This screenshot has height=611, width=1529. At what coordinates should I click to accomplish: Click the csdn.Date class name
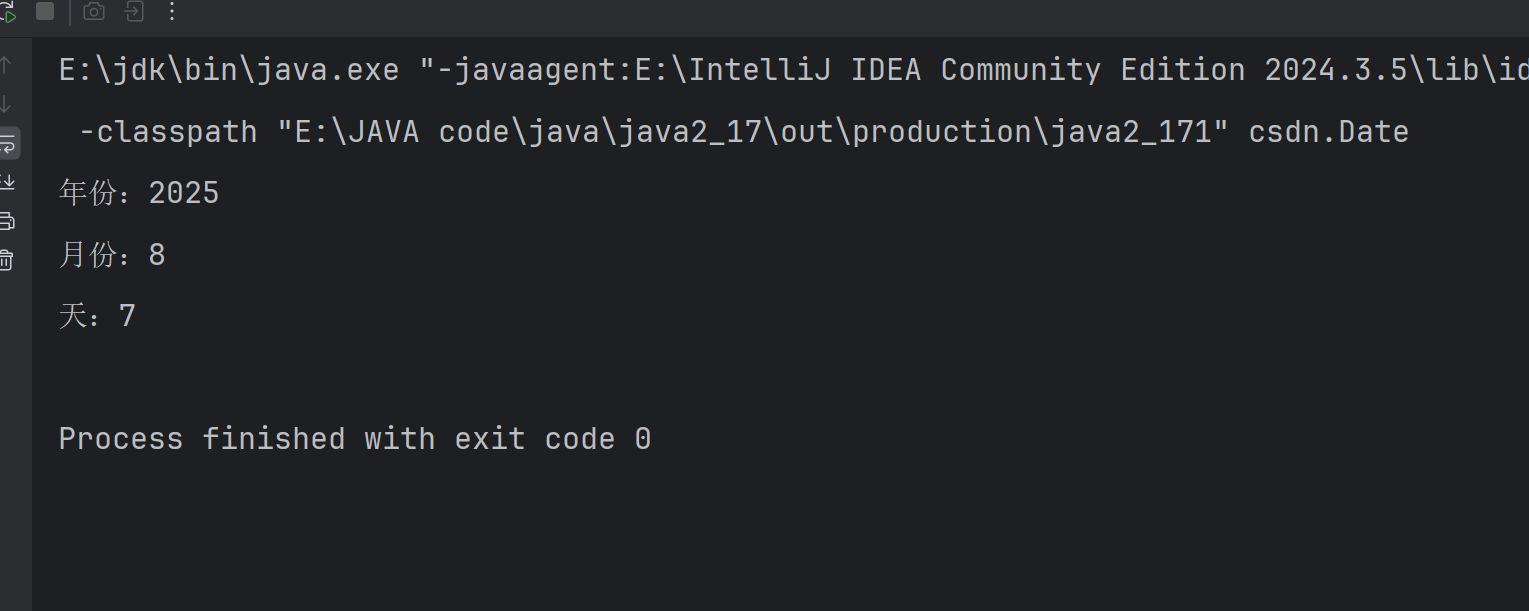[x=1329, y=132]
